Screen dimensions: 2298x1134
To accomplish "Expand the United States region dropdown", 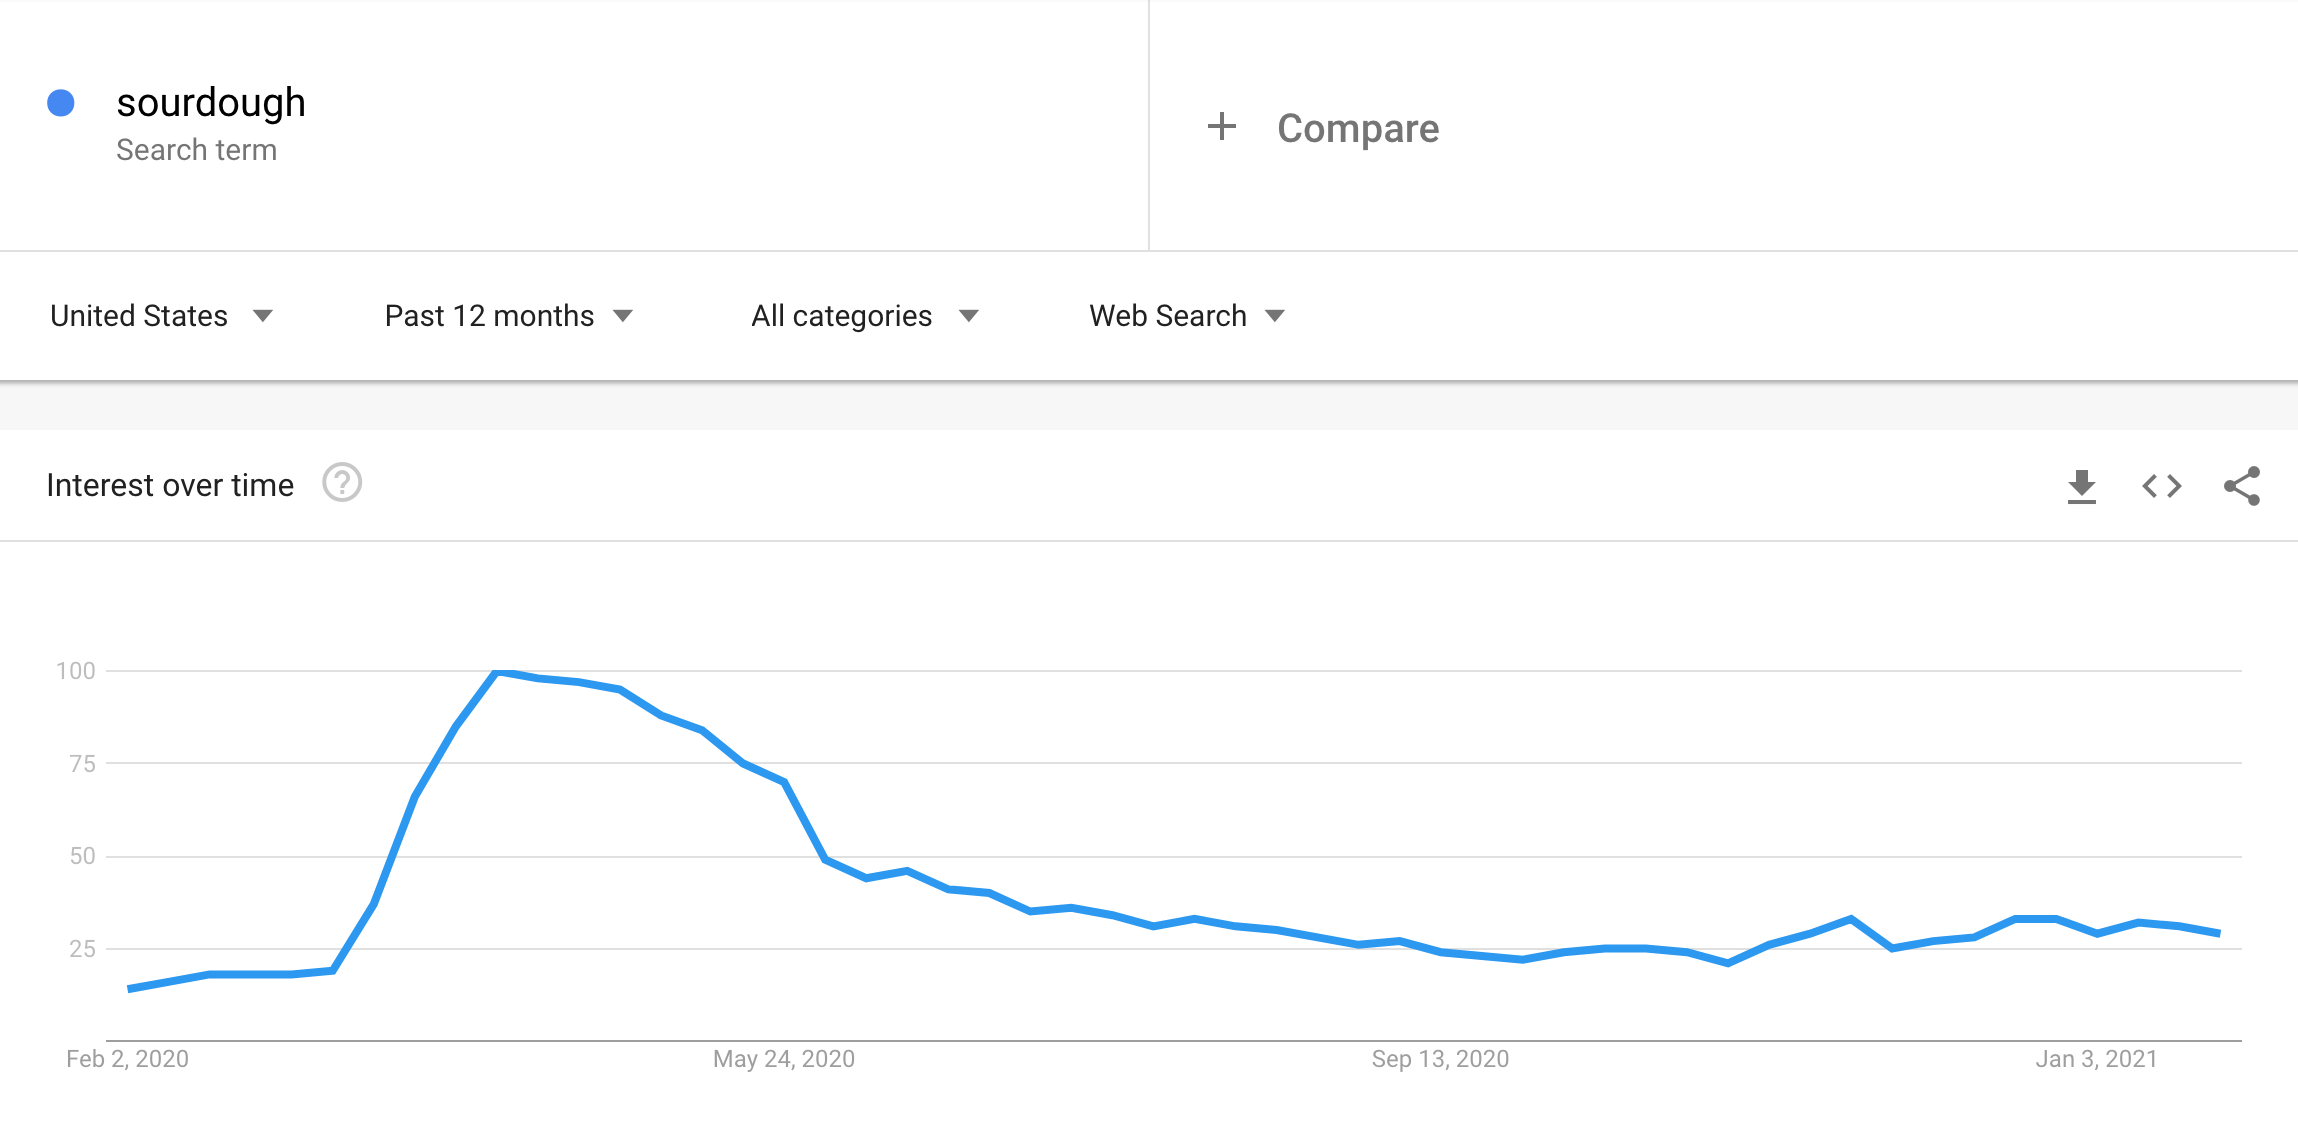I will tap(161, 316).
